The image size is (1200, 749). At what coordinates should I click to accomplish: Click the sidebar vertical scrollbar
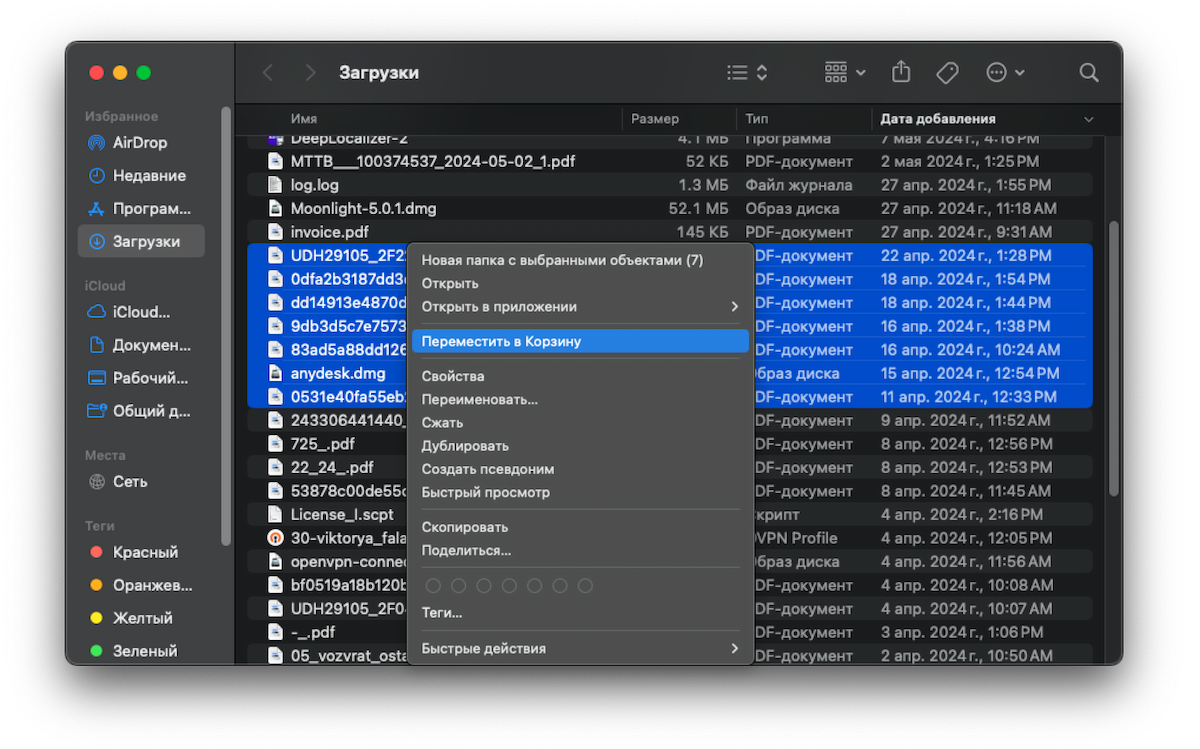pyautogui.click(x=226, y=326)
